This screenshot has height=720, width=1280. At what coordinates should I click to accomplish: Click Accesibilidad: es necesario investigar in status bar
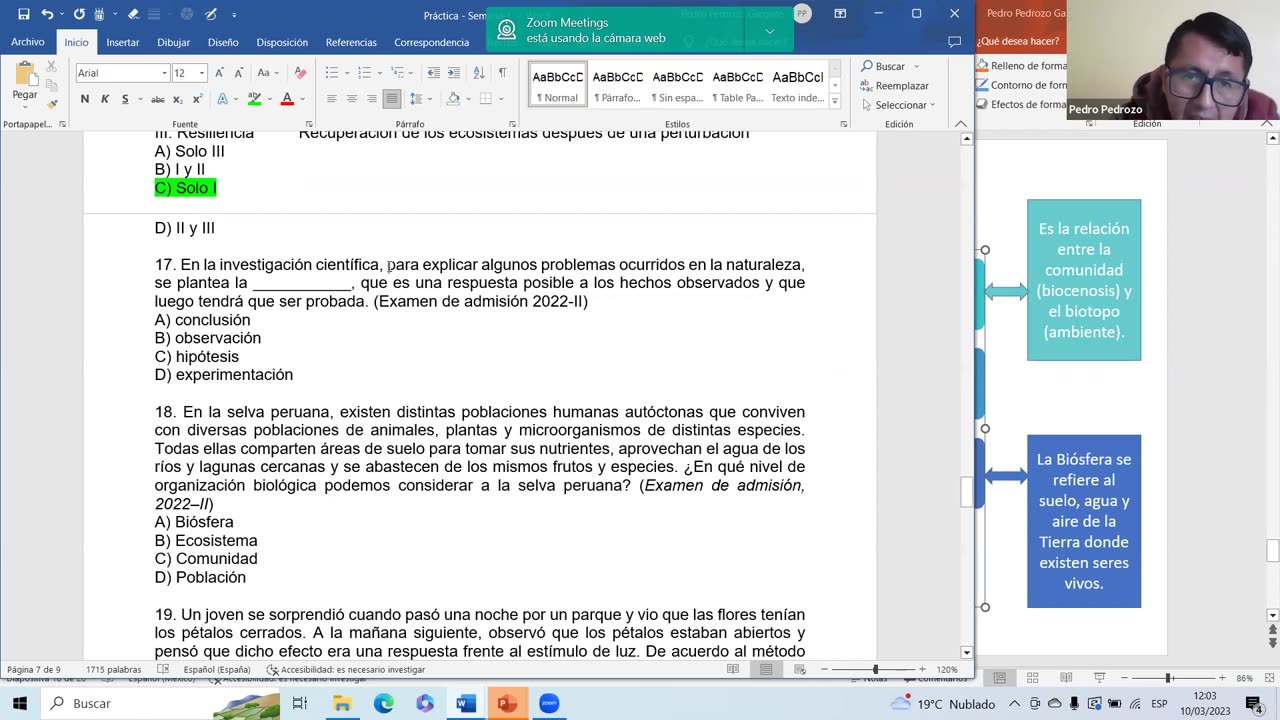(x=346, y=669)
